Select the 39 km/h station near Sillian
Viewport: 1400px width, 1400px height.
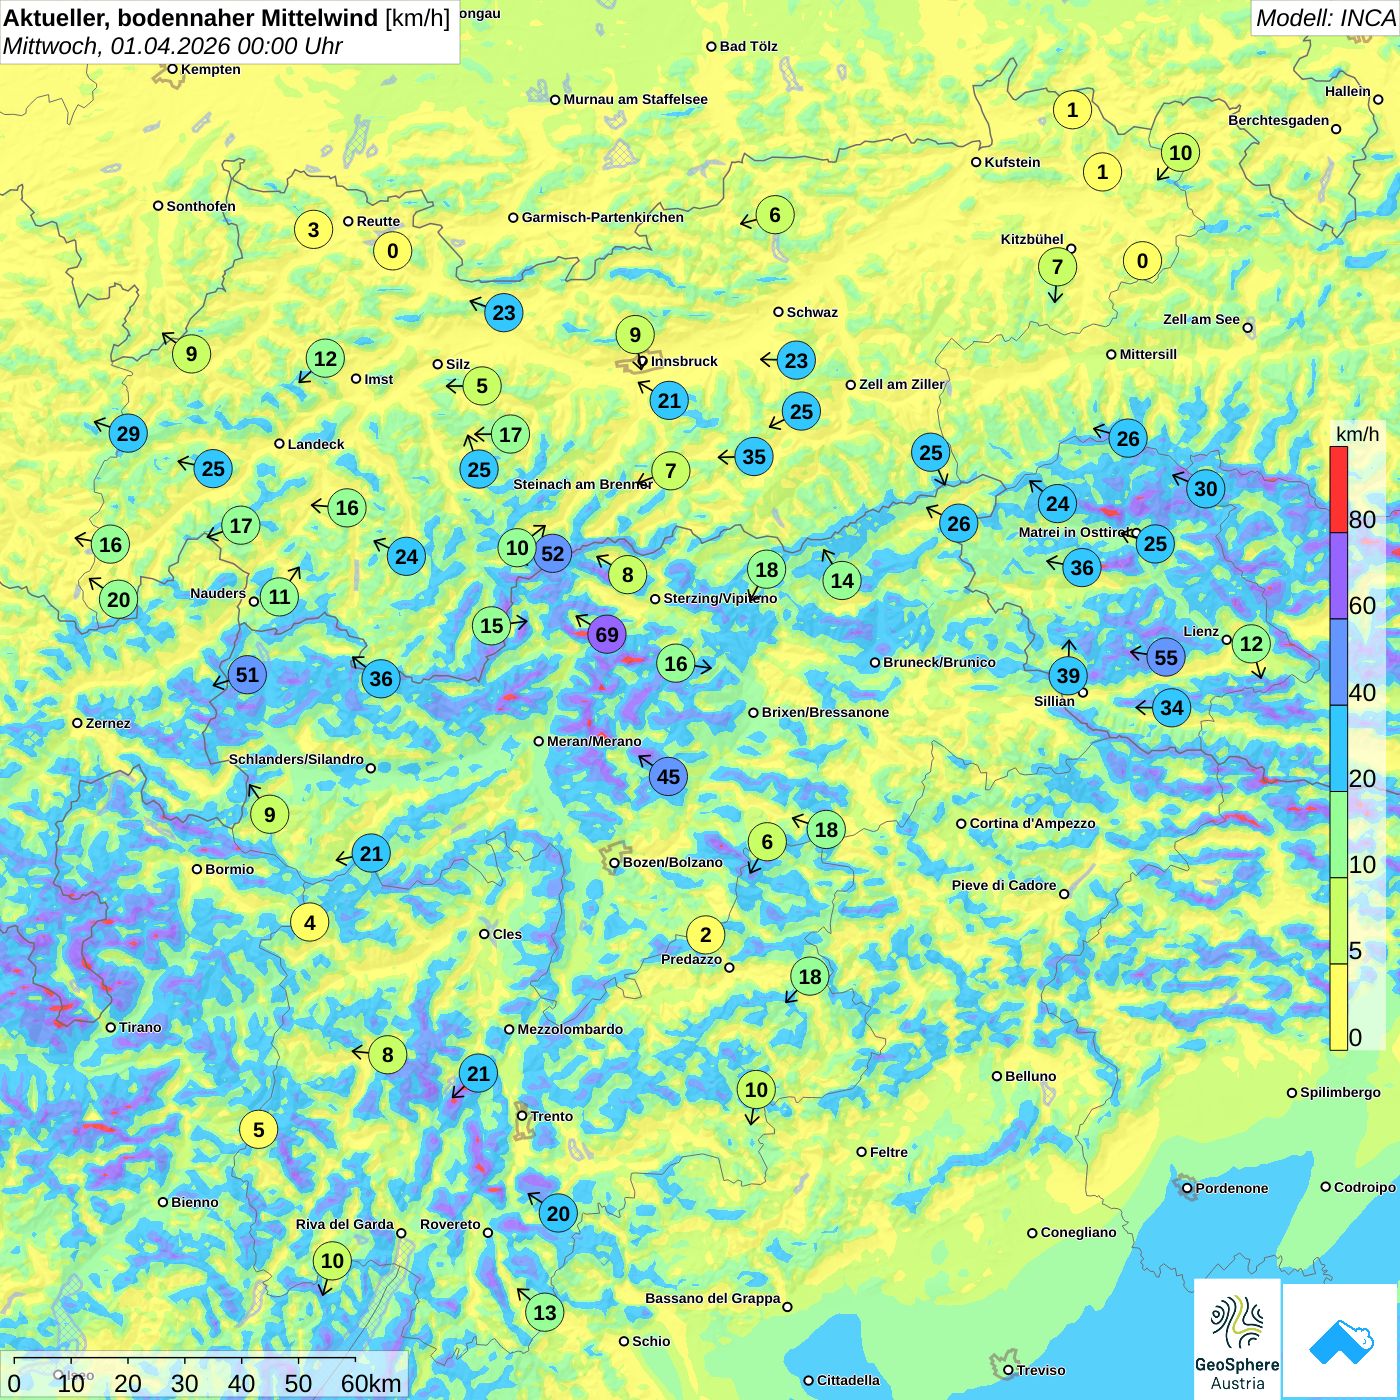pos(1068,675)
